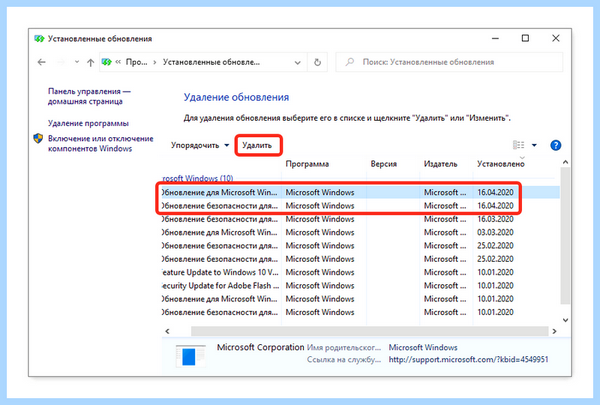Select the security update dated 16.04.2020
The height and width of the screenshot is (405, 600).
(x=360, y=206)
